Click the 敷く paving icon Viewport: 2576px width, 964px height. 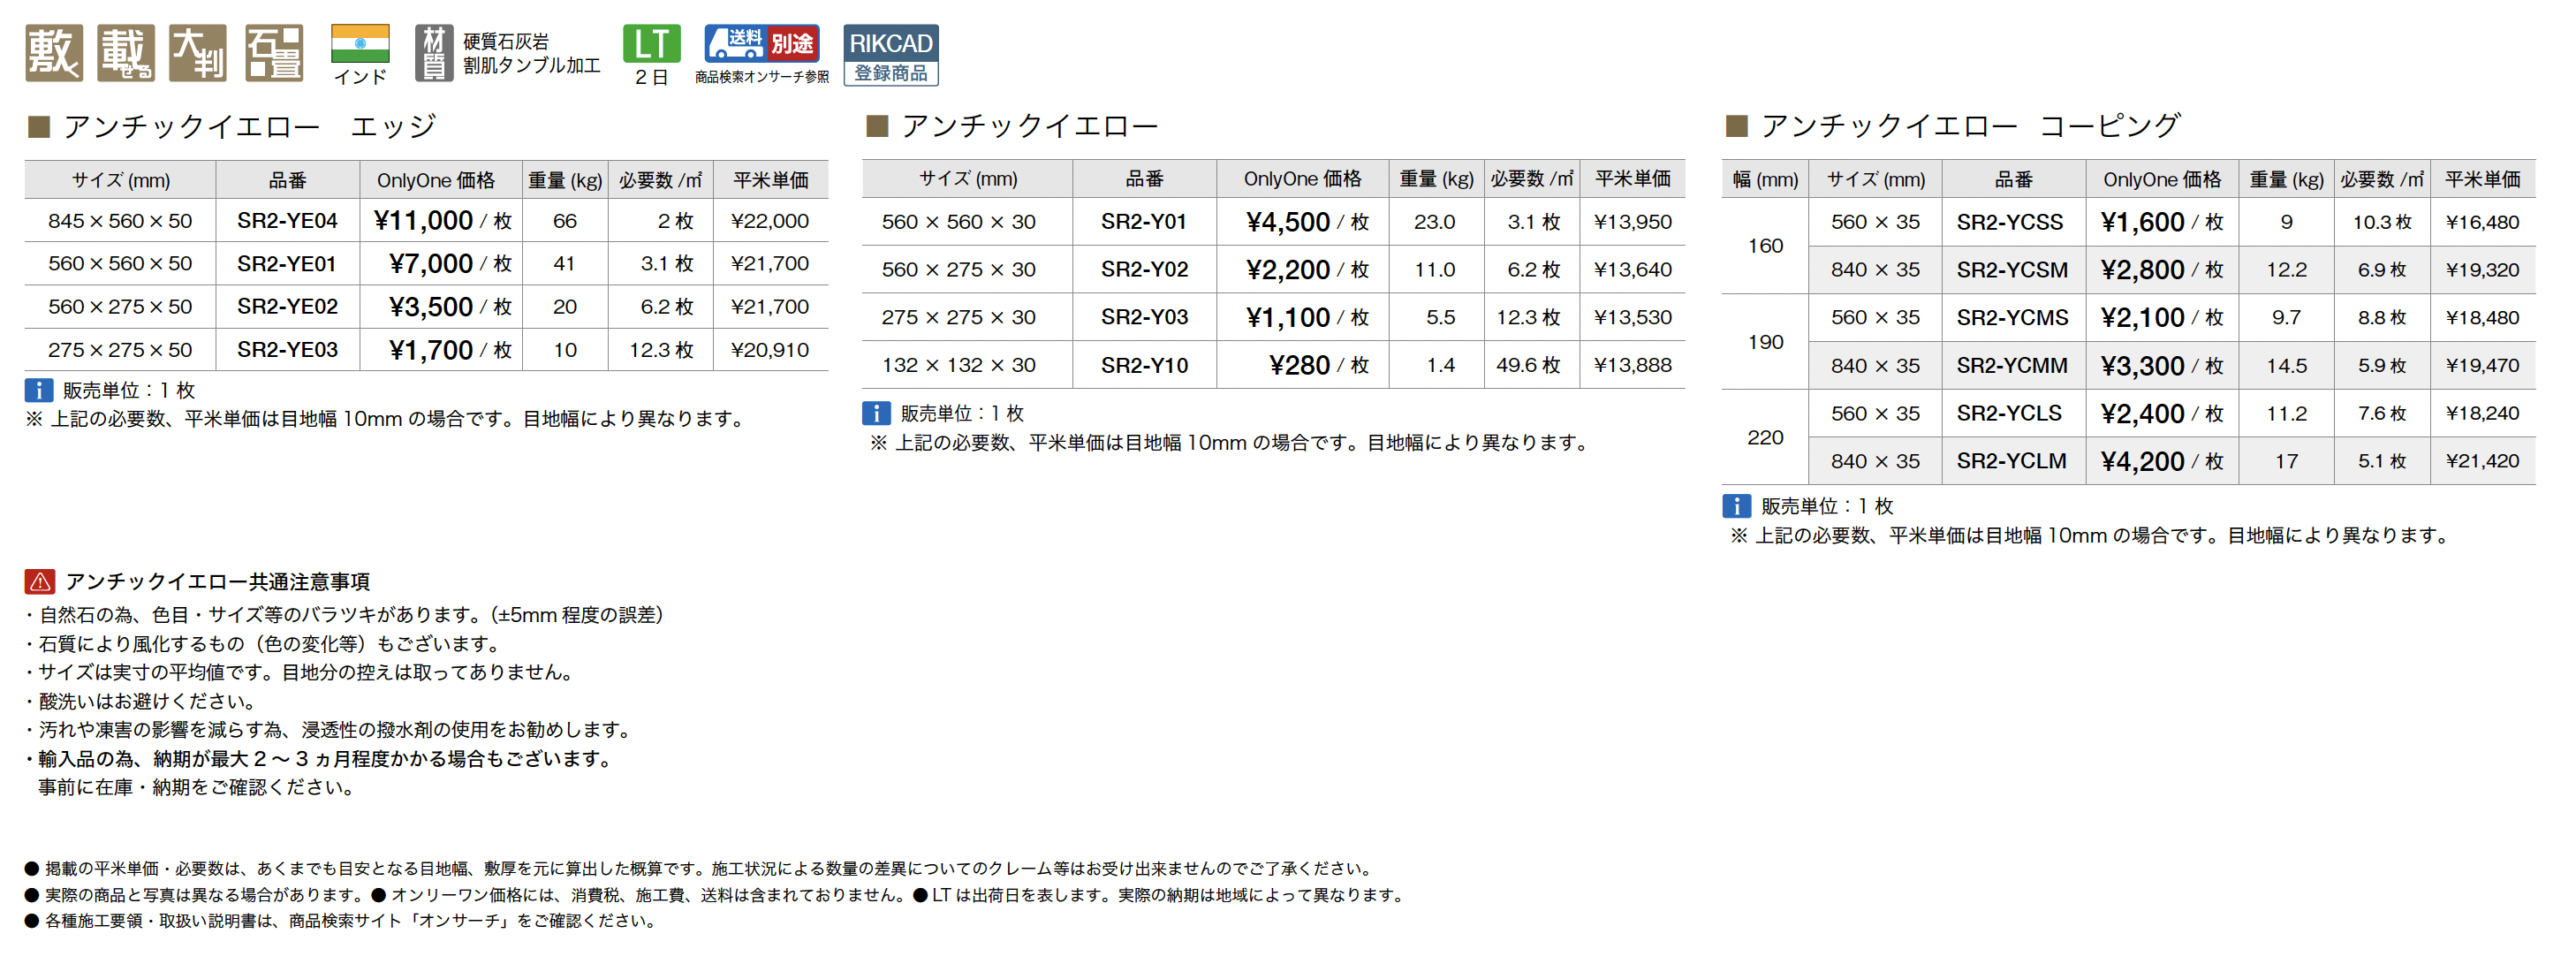pyautogui.click(x=53, y=53)
